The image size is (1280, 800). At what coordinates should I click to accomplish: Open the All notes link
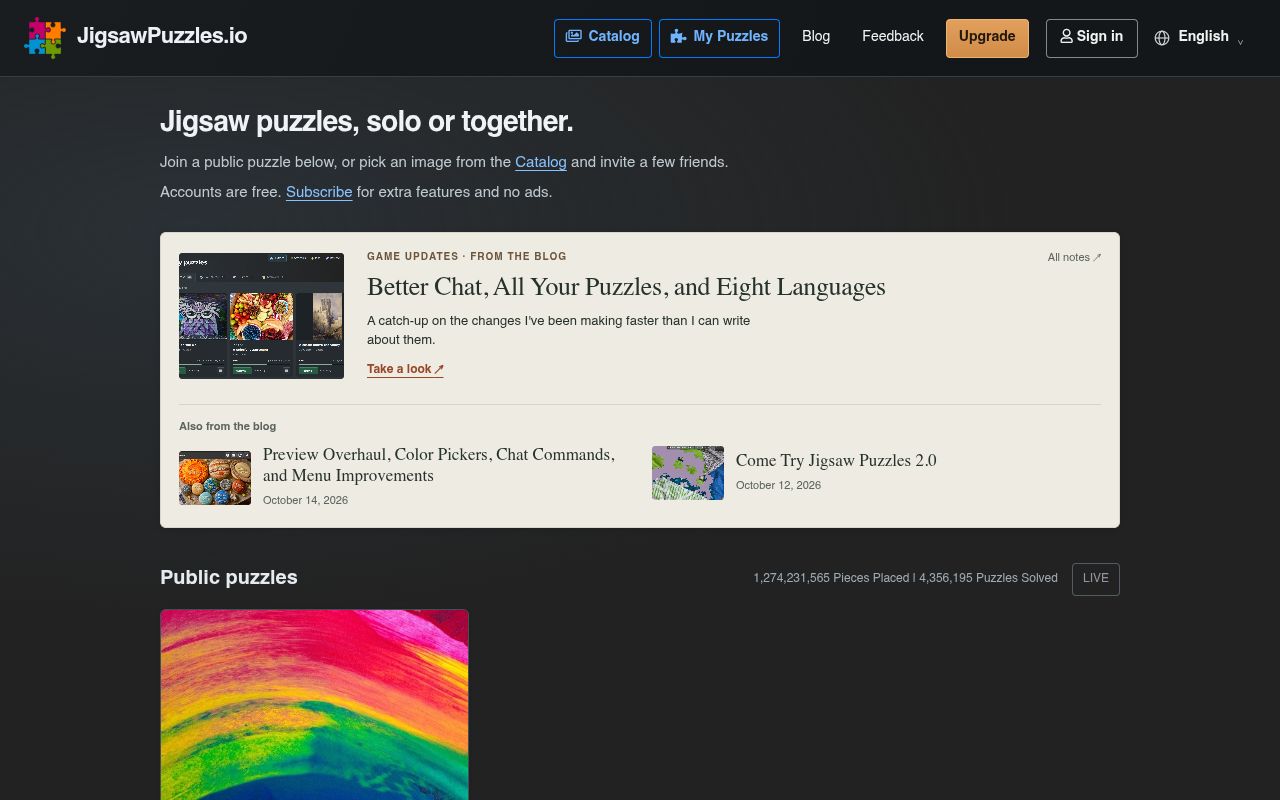1074,257
